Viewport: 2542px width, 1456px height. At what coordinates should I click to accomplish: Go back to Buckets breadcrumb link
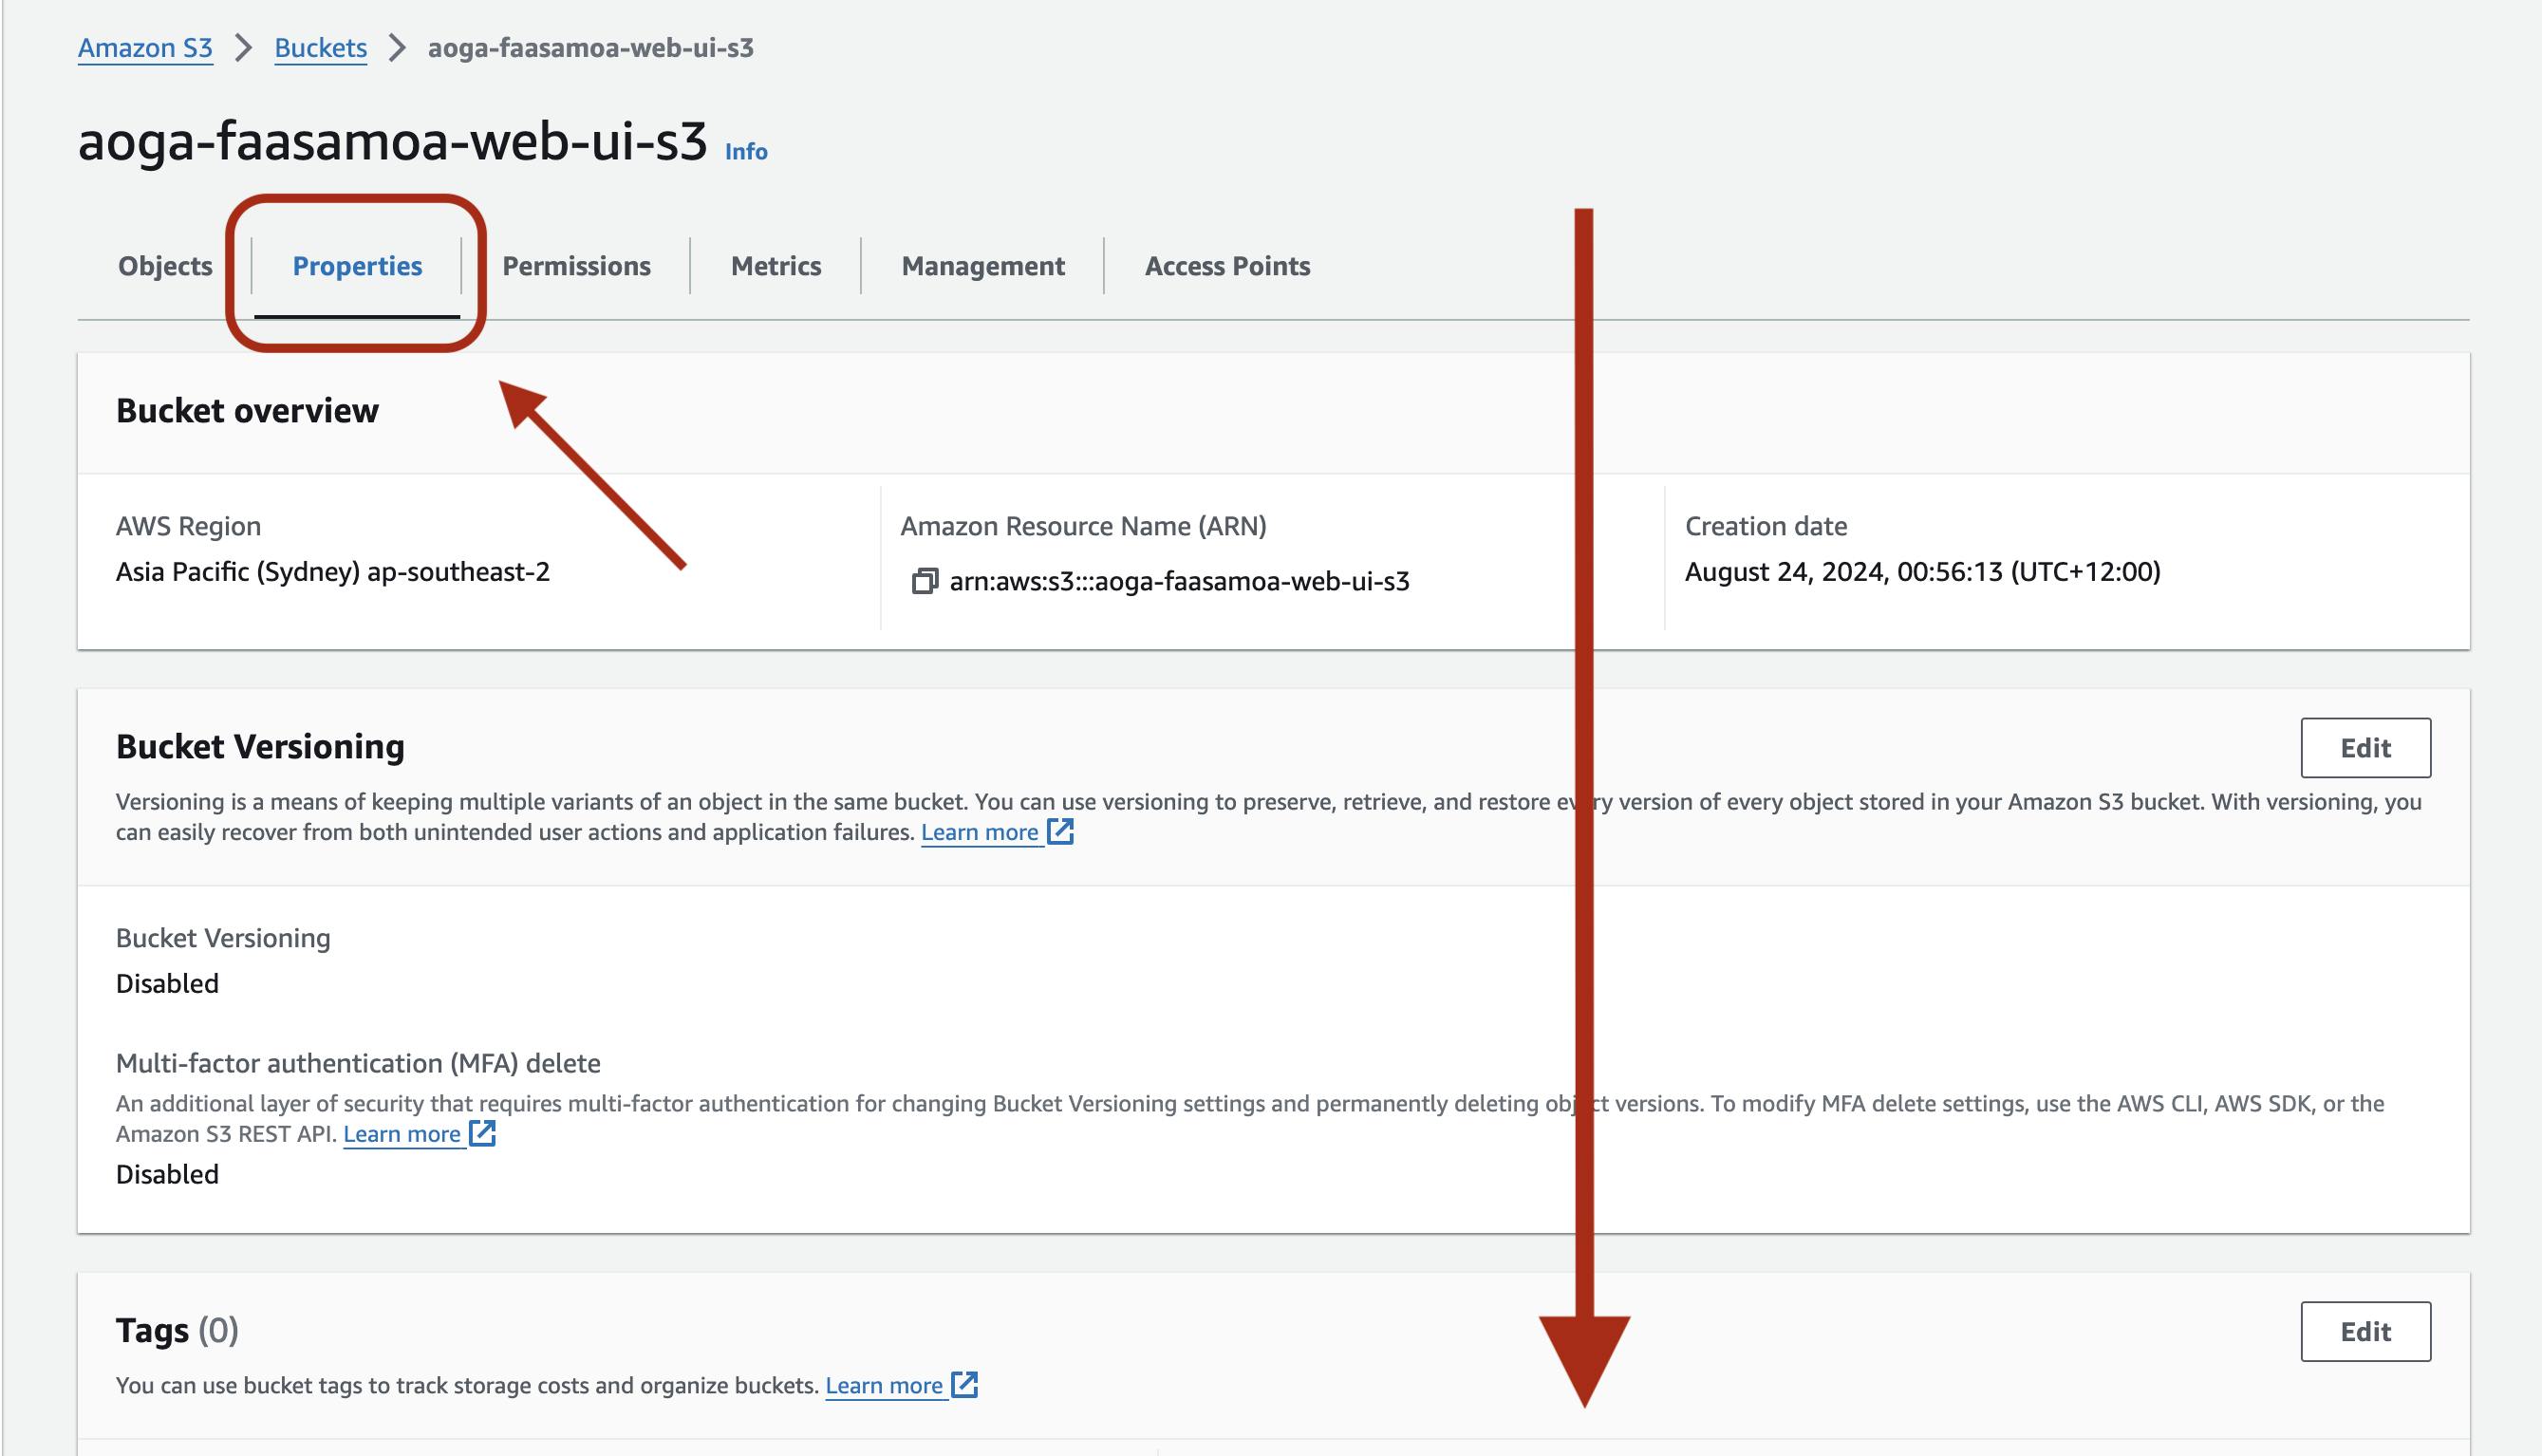[x=320, y=48]
